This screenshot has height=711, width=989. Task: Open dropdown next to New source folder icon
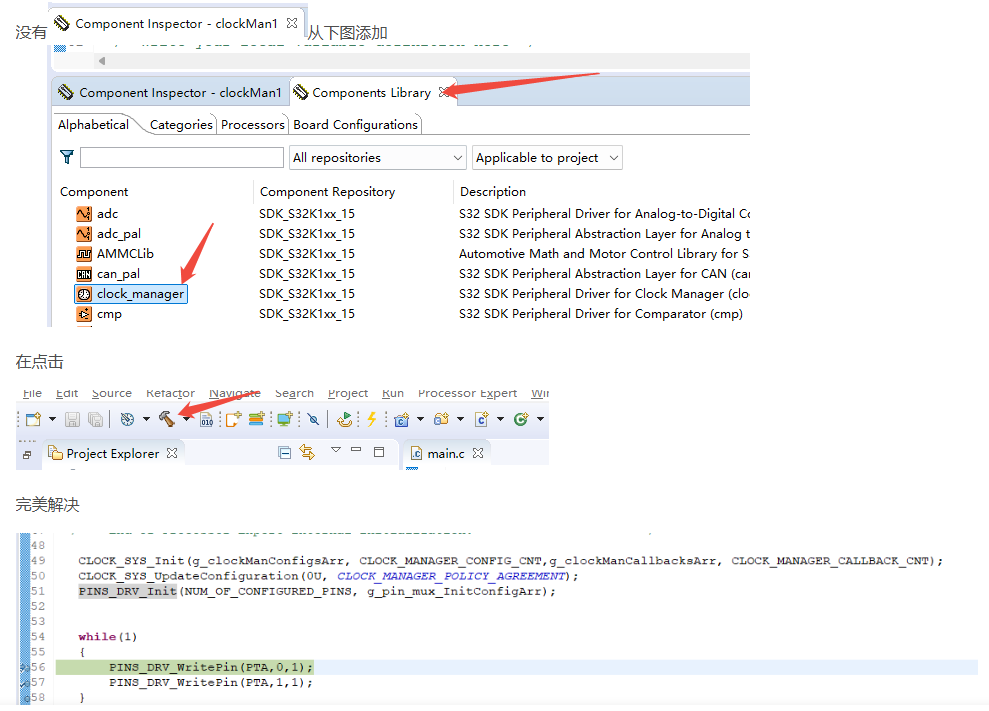pyautogui.click(x=460, y=419)
